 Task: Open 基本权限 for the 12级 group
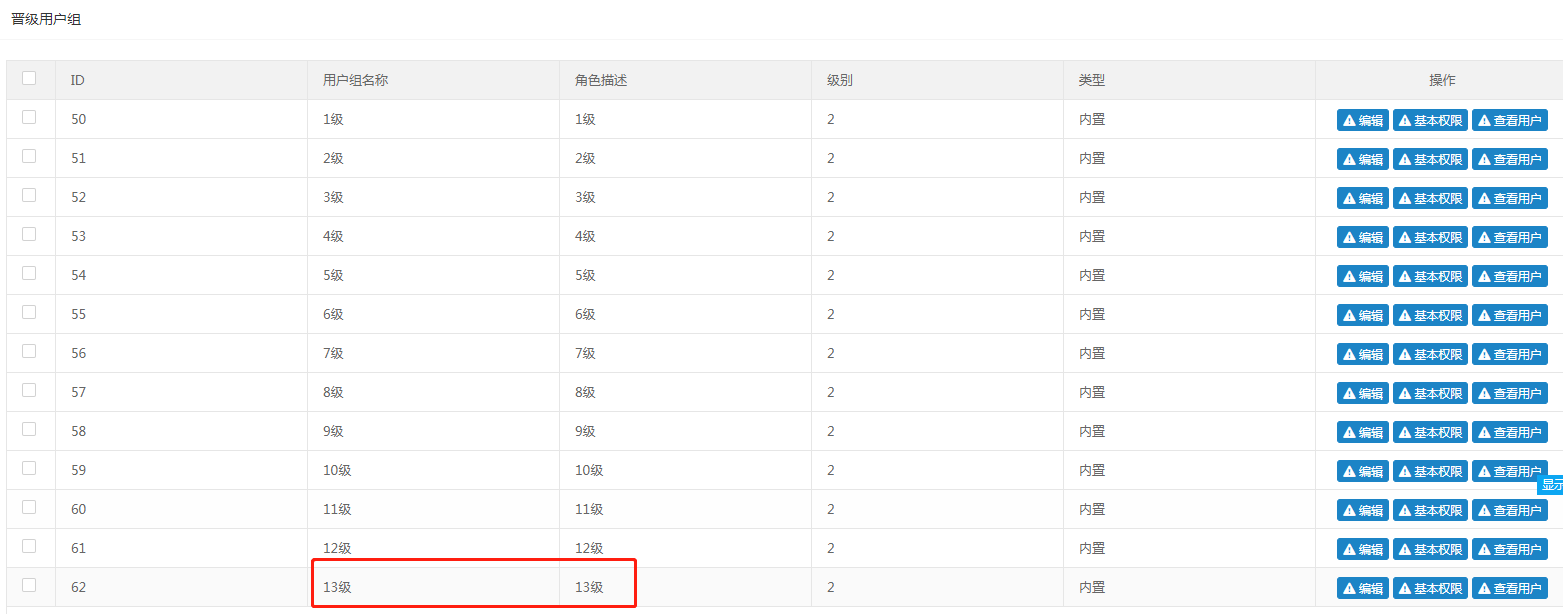click(x=1430, y=549)
